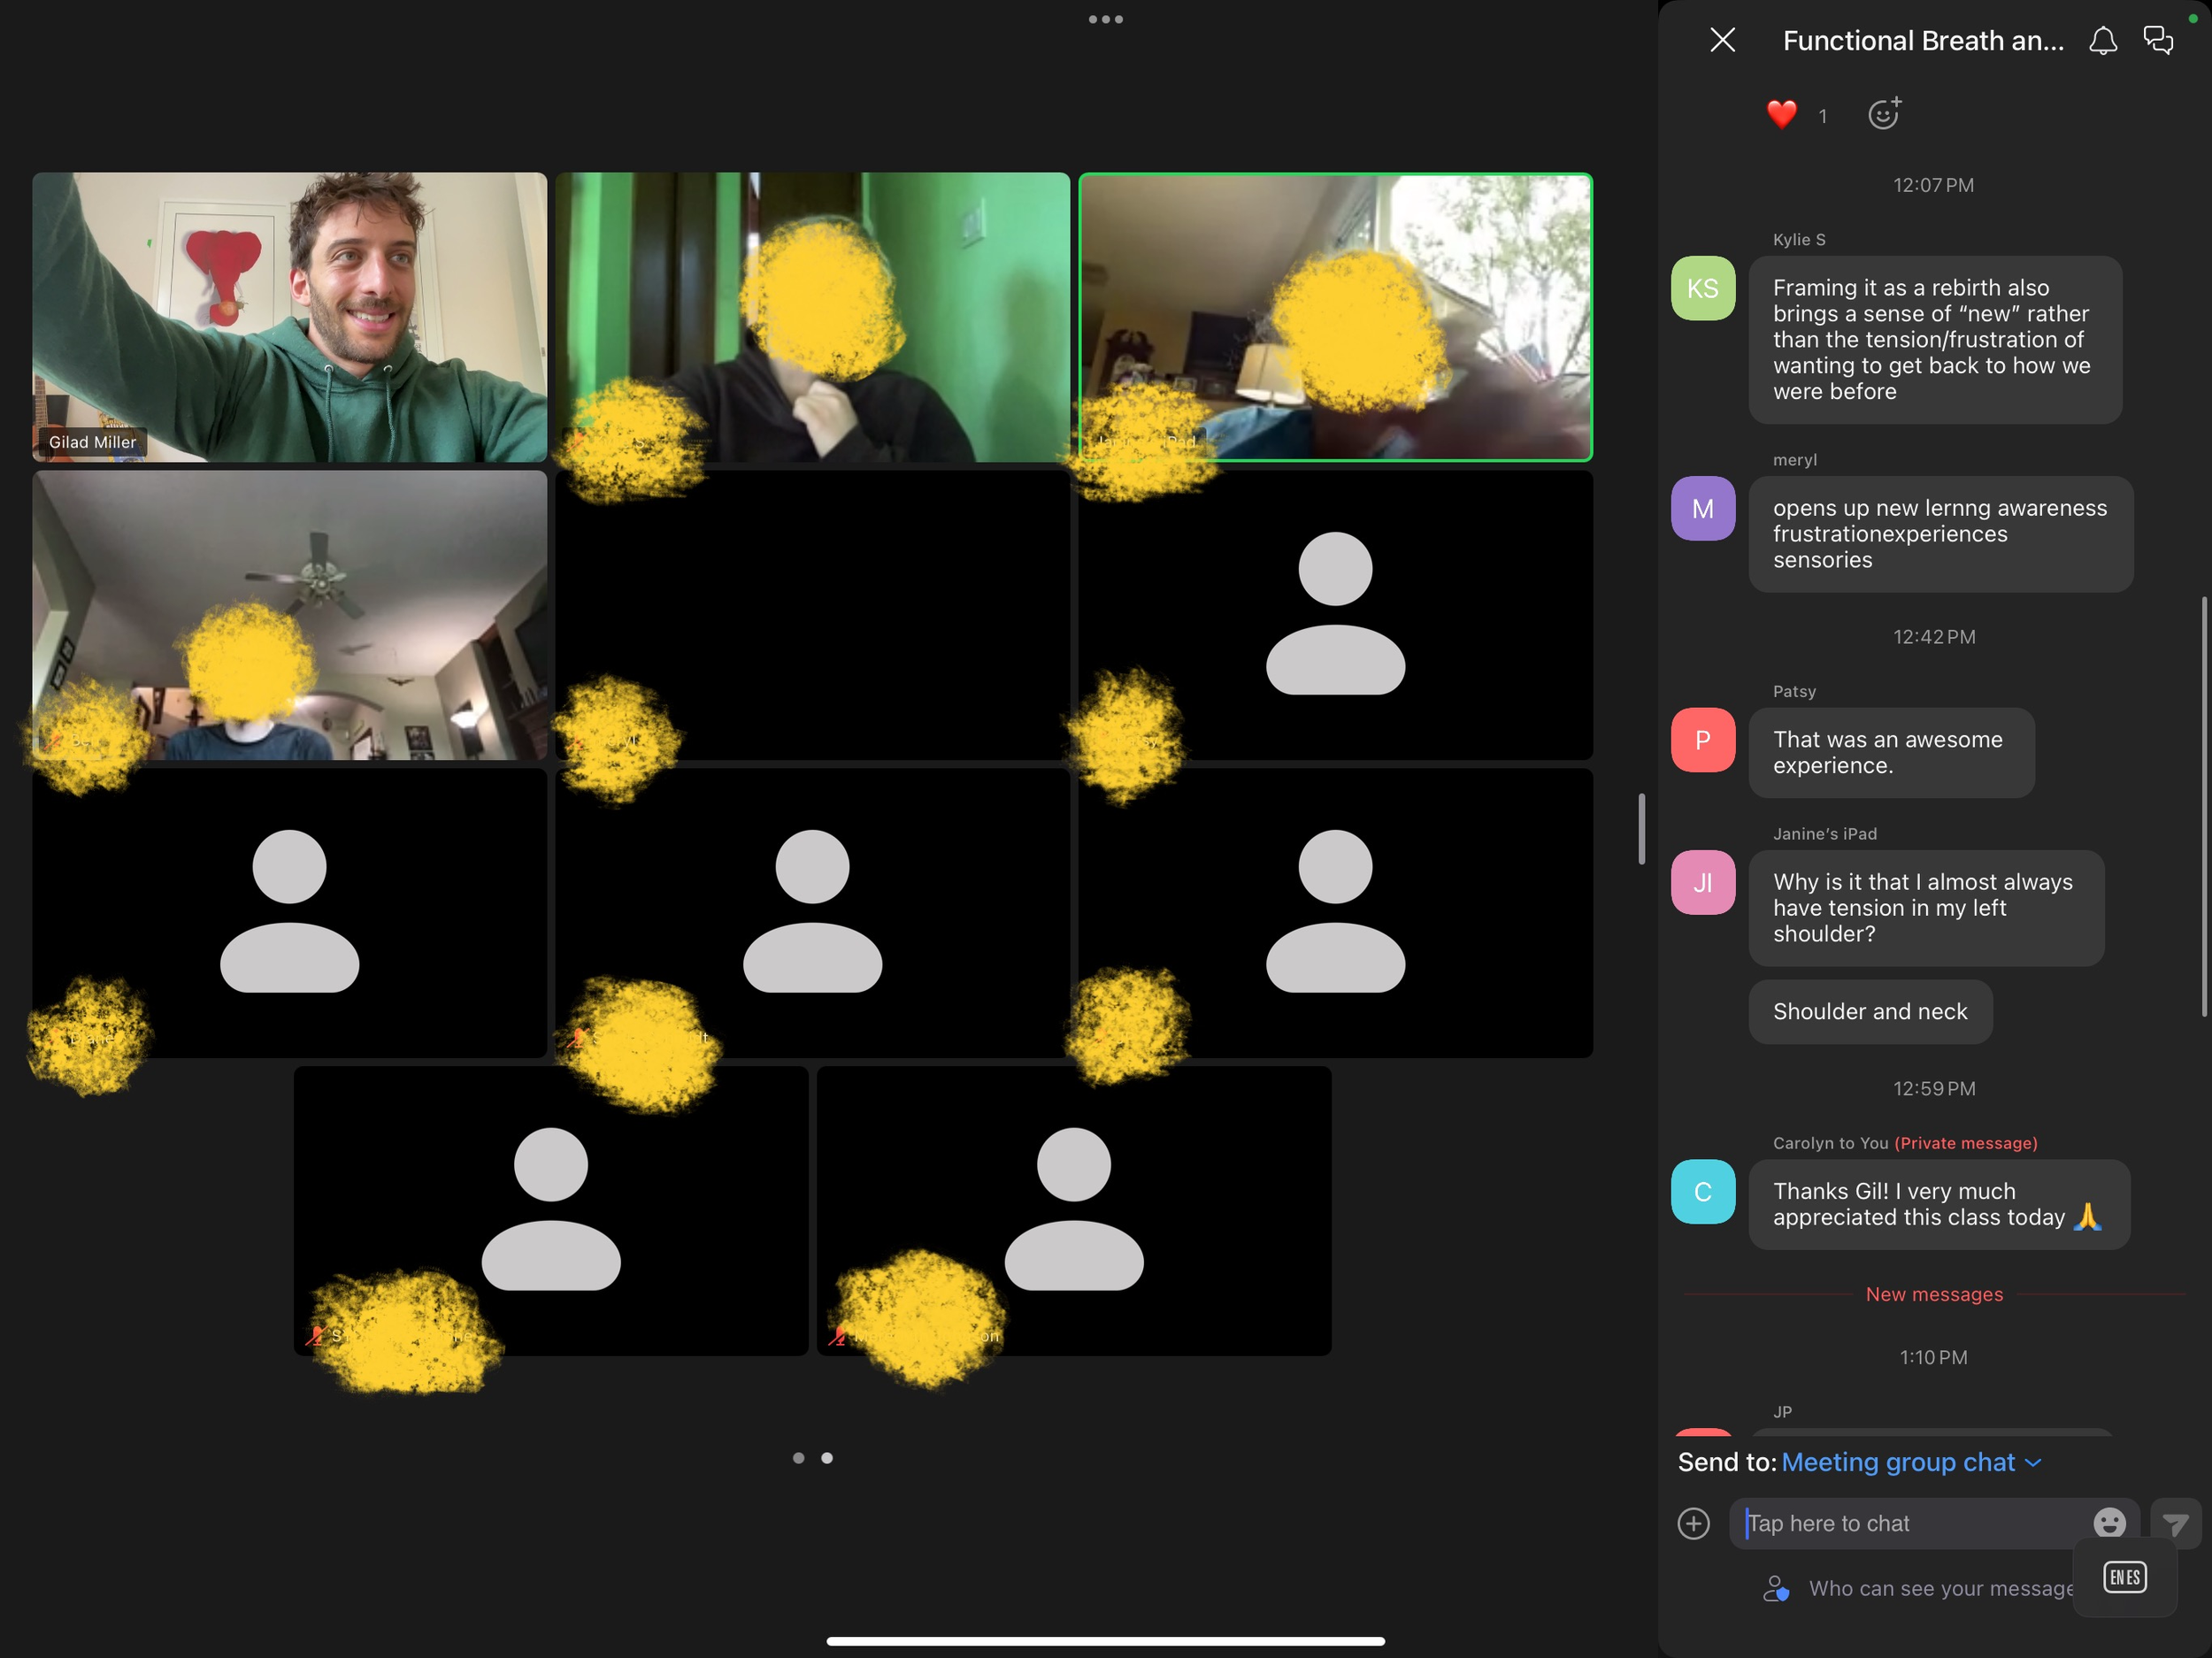Close the chat panel with X
Screen dimensions: 2212x1658
pyautogui.click(x=1722, y=40)
